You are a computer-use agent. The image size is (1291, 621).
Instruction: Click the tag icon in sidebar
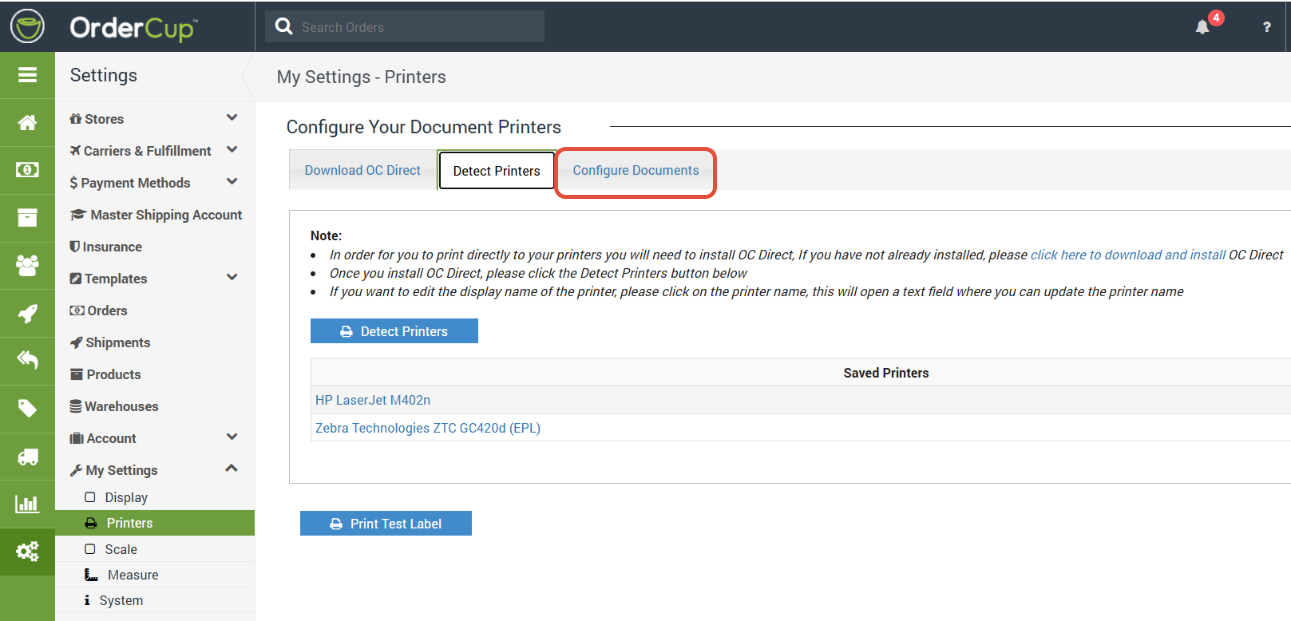(27, 408)
